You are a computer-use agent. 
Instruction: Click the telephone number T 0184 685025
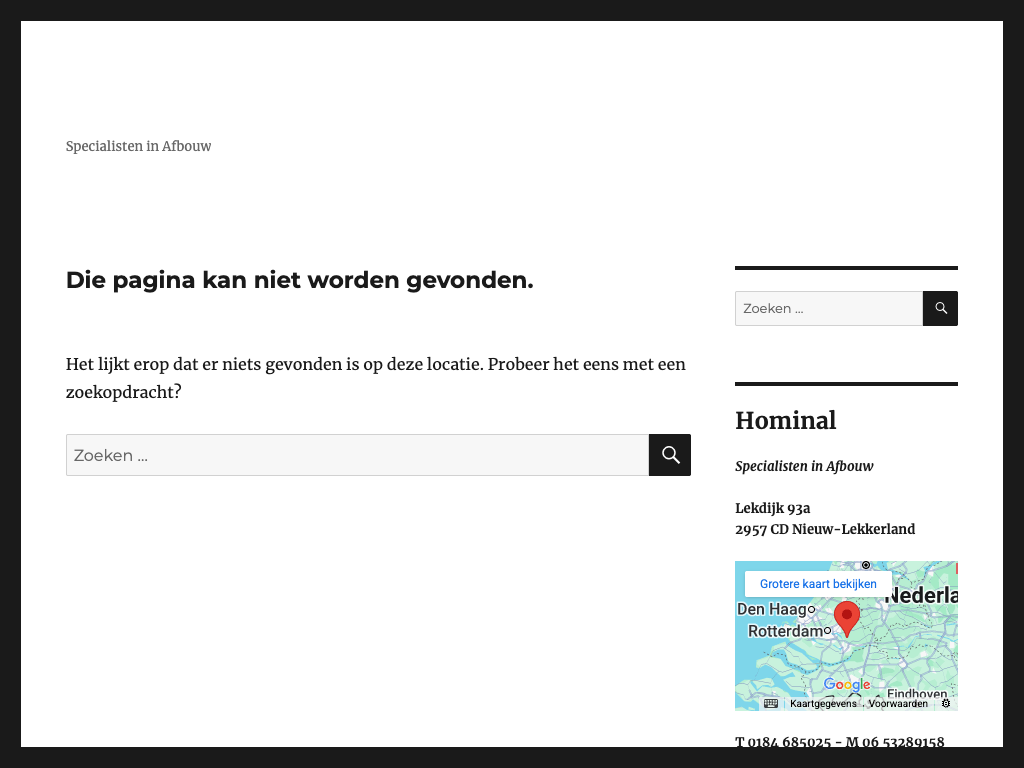[x=783, y=742]
